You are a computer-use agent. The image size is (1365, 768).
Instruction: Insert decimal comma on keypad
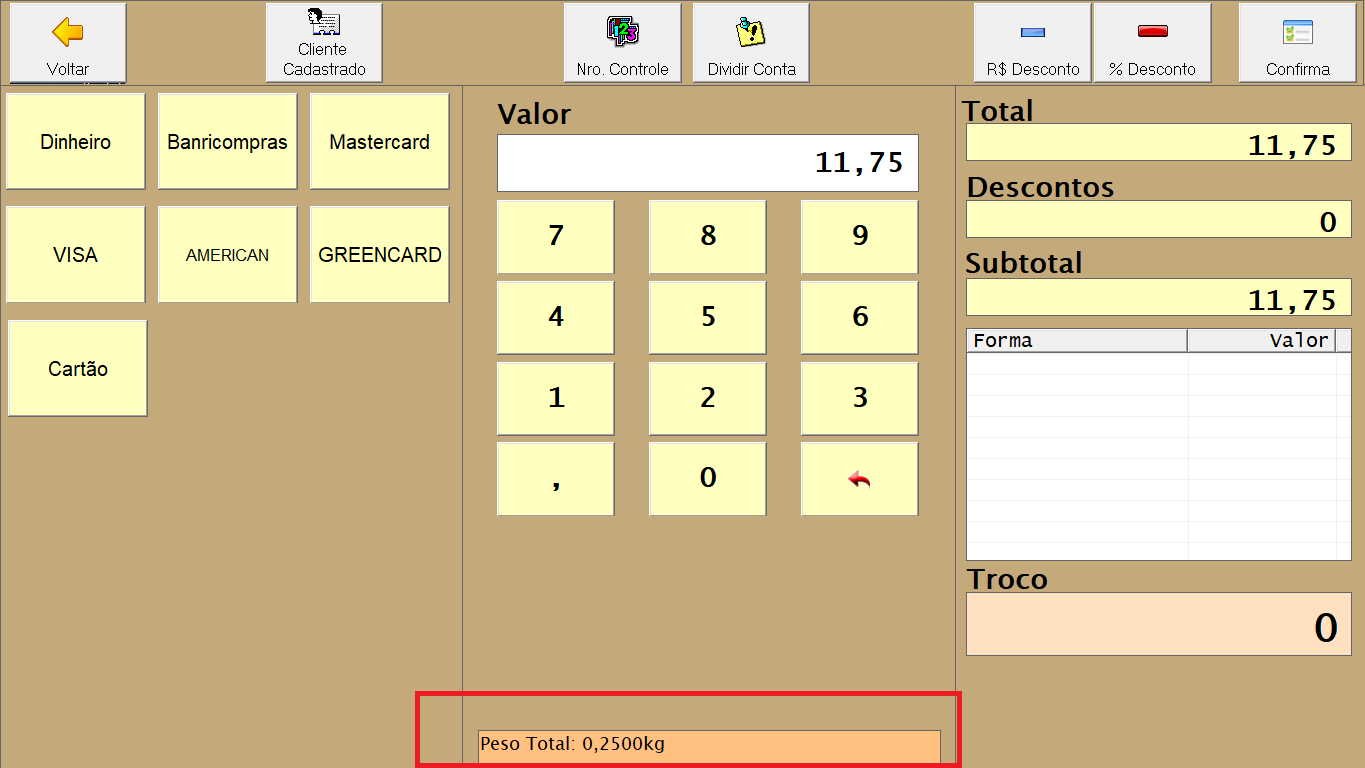(x=556, y=479)
